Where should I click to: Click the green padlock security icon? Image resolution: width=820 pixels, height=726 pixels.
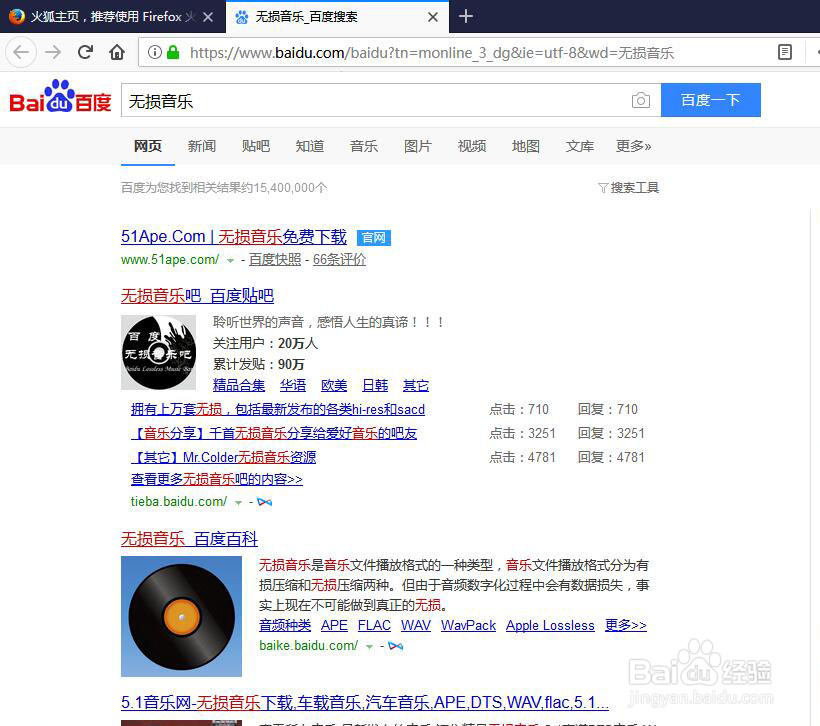point(173,52)
